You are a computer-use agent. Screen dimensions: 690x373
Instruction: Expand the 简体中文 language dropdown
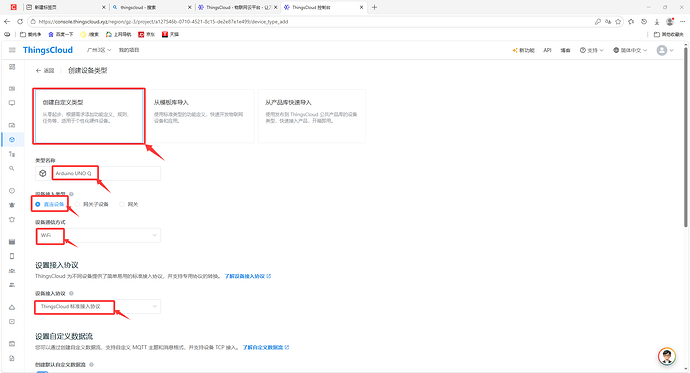tap(630, 50)
